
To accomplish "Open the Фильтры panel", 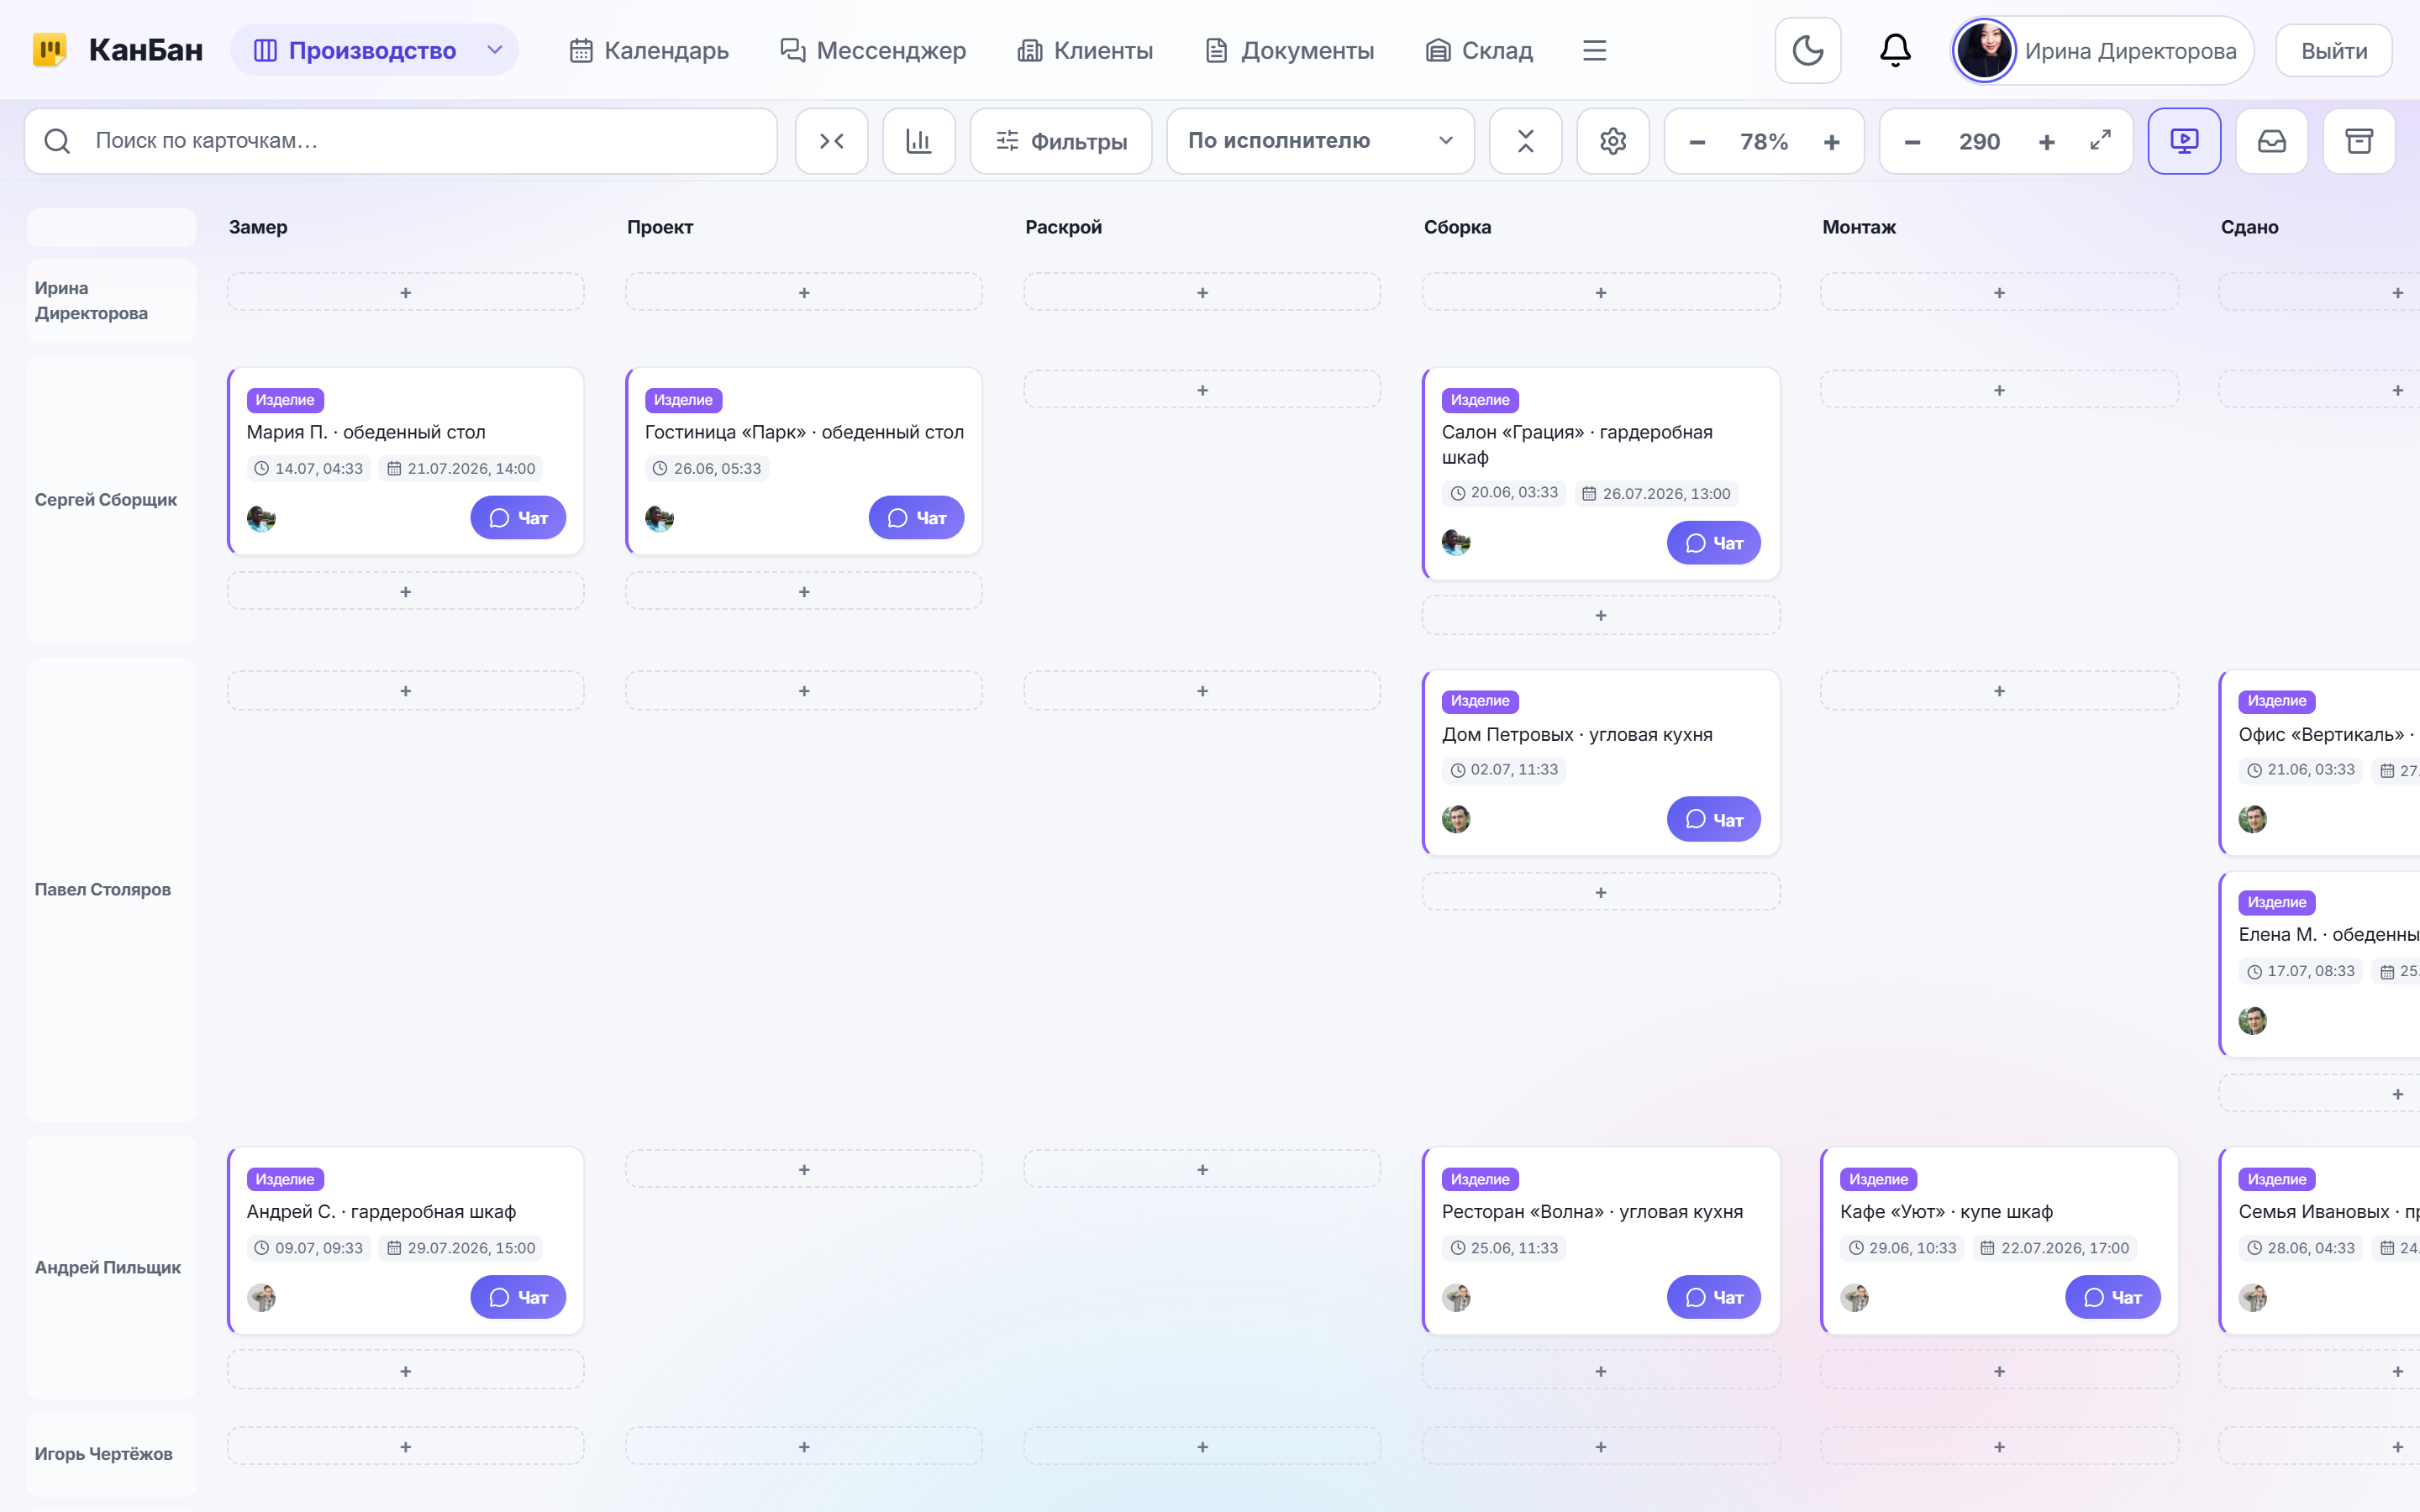I will click(x=1061, y=141).
